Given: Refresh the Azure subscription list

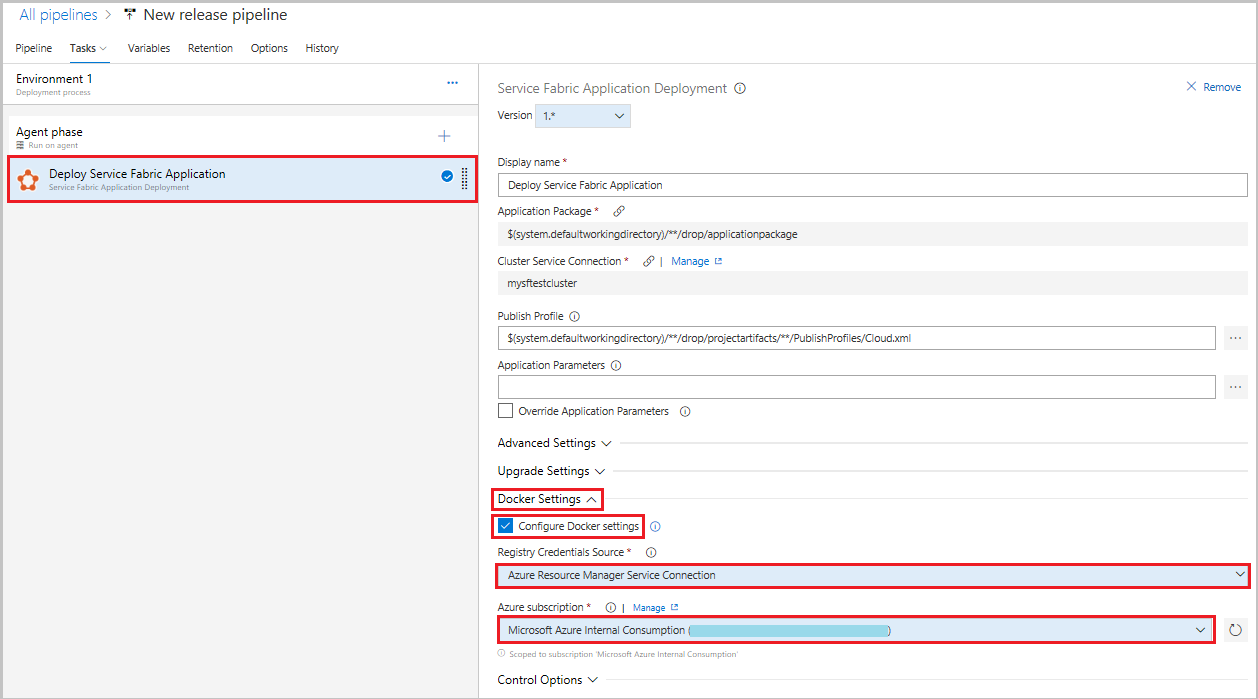Looking at the screenshot, I should [x=1235, y=630].
